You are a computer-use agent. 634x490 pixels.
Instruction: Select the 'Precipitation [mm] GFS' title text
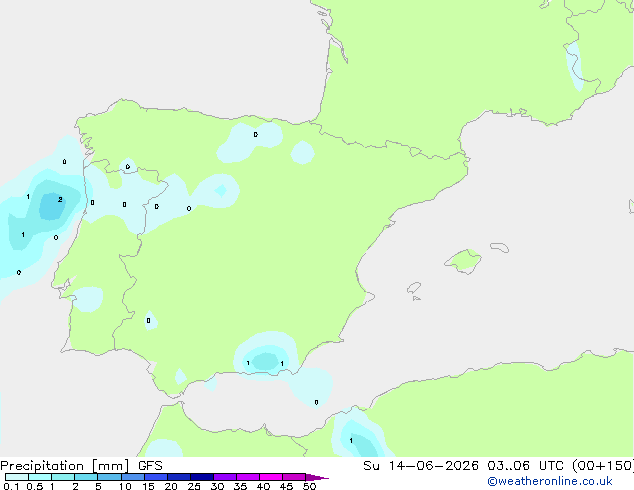pyautogui.click(x=81, y=466)
